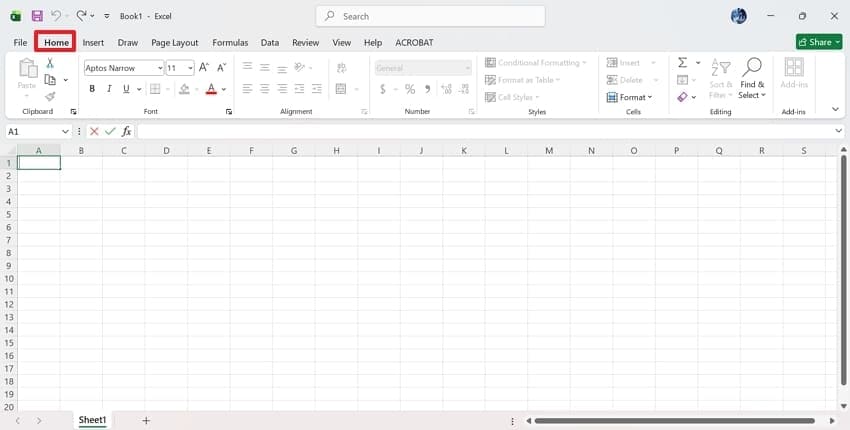
Task: Open the General number format dropdown
Action: [467, 68]
